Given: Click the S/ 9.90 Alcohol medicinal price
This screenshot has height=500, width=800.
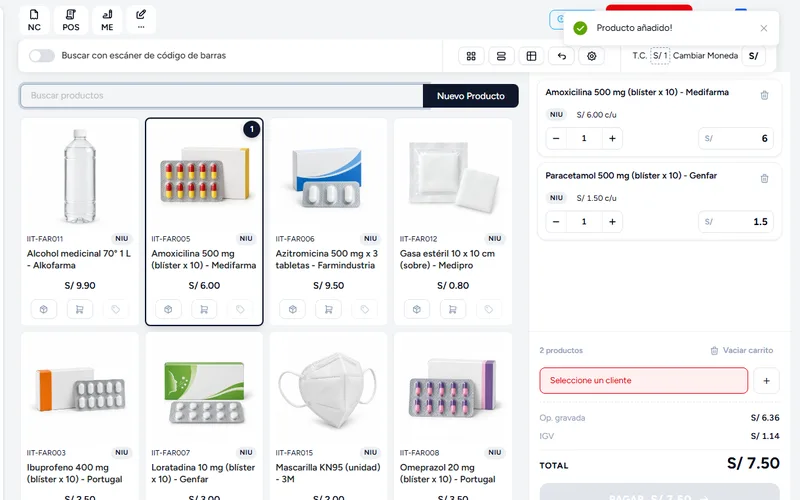Looking at the screenshot, I should click(x=80, y=286).
